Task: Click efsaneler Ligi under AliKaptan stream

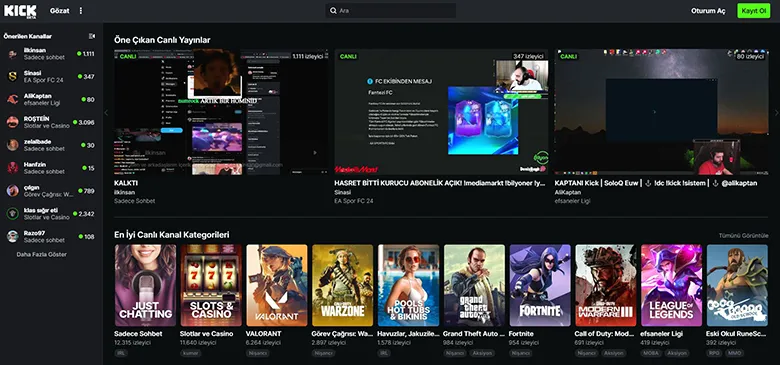Action: (x=574, y=201)
